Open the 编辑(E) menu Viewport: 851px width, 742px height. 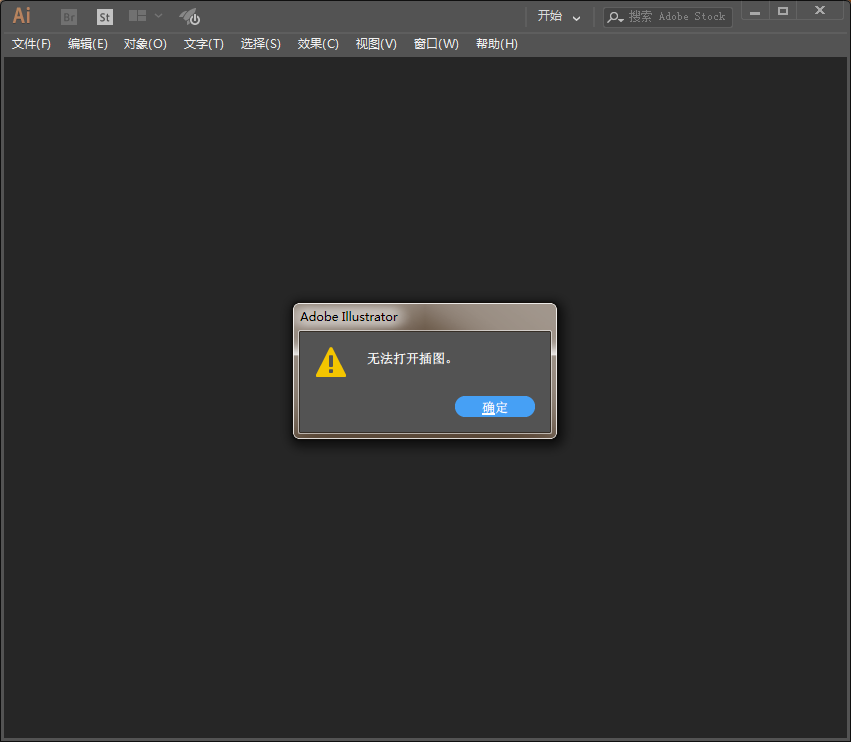pos(88,44)
